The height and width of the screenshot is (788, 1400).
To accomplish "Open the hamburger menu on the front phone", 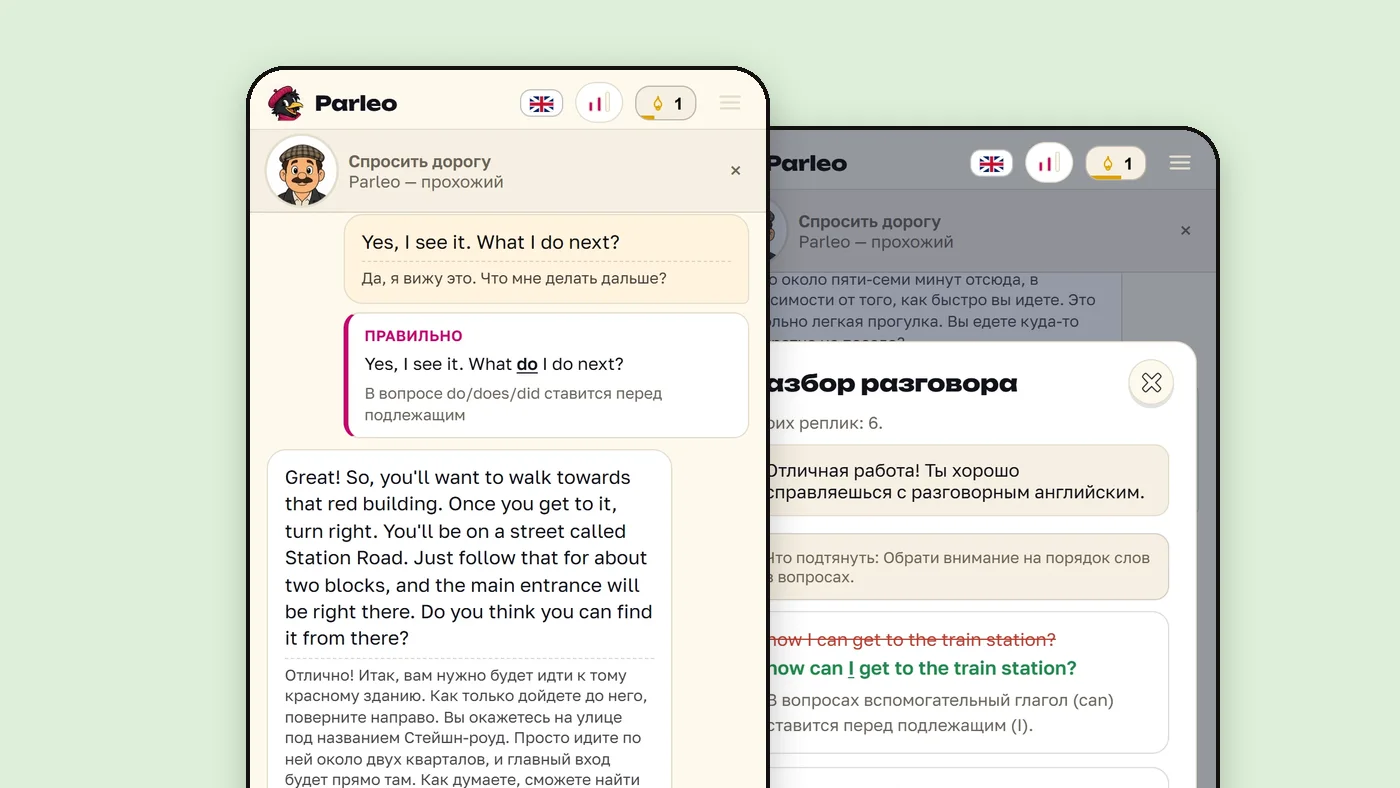I will coord(730,103).
